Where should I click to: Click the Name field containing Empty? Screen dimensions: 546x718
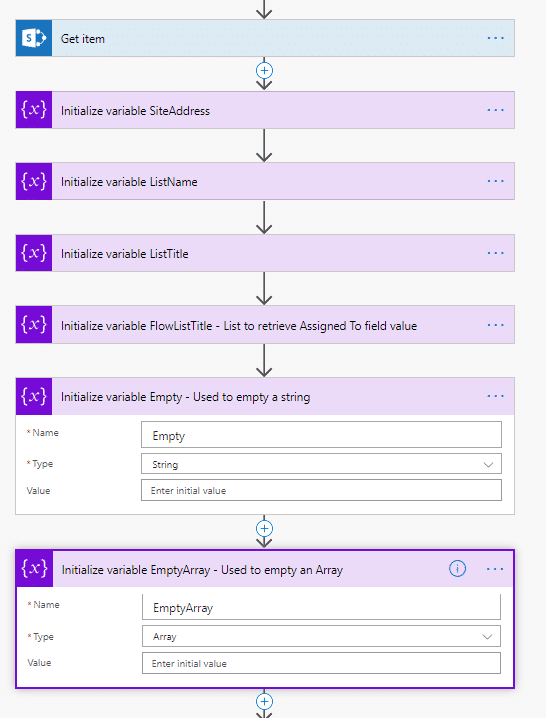click(x=321, y=435)
